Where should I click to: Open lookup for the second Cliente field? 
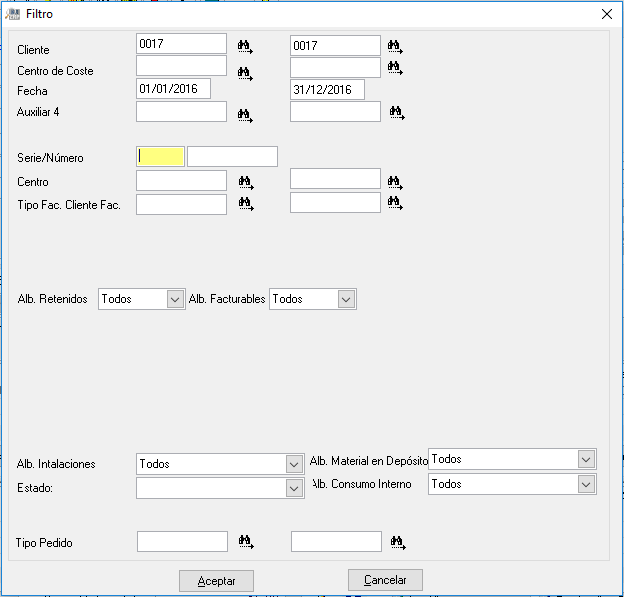(x=395, y=47)
